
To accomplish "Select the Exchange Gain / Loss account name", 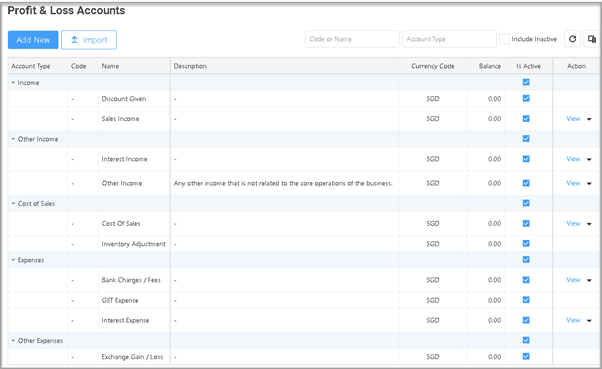I will click(x=132, y=357).
